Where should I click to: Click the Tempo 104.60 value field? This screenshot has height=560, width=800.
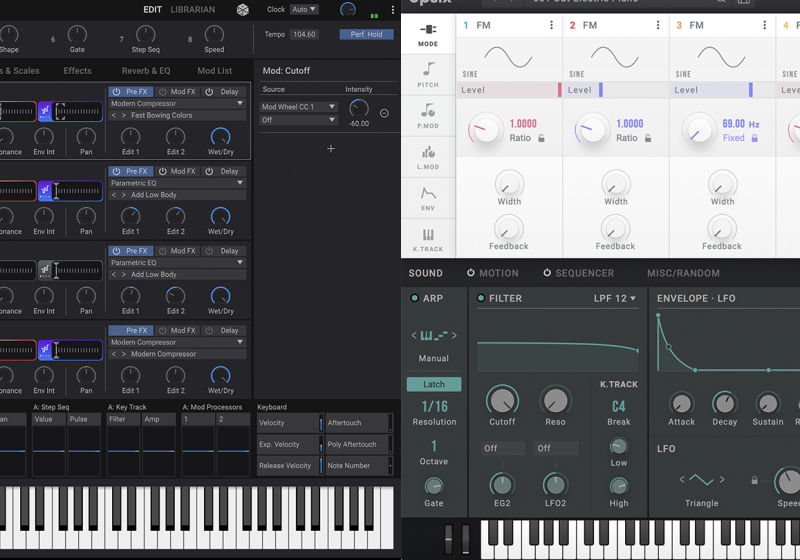(x=304, y=34)
